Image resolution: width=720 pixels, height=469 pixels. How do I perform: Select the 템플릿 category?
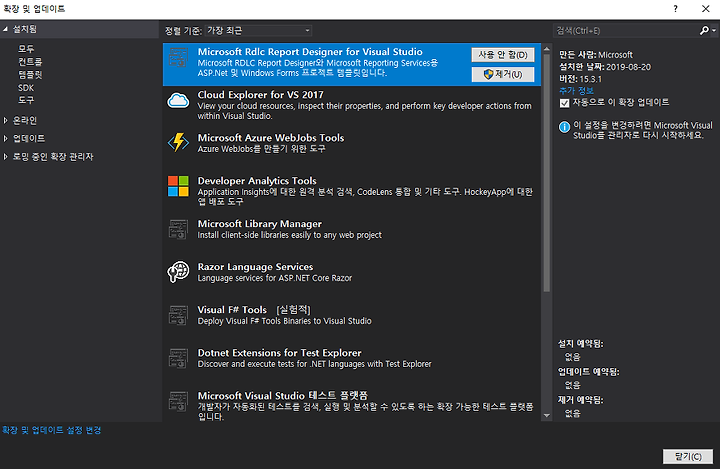[x=30, y=74]
